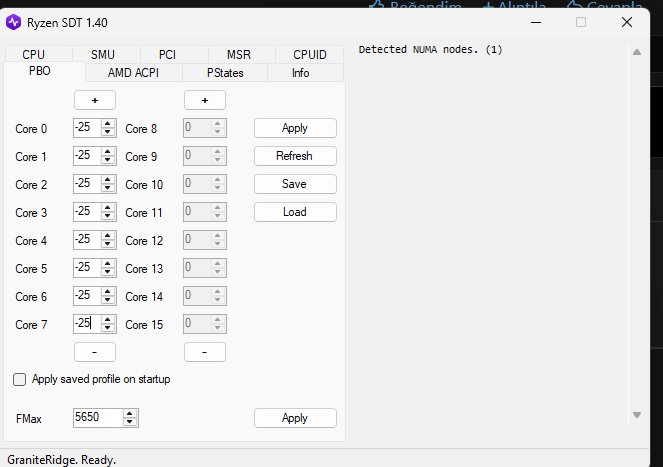Decrease Core 5 offset with down arrow
The image size is (663, 467).
pos(108,272)
